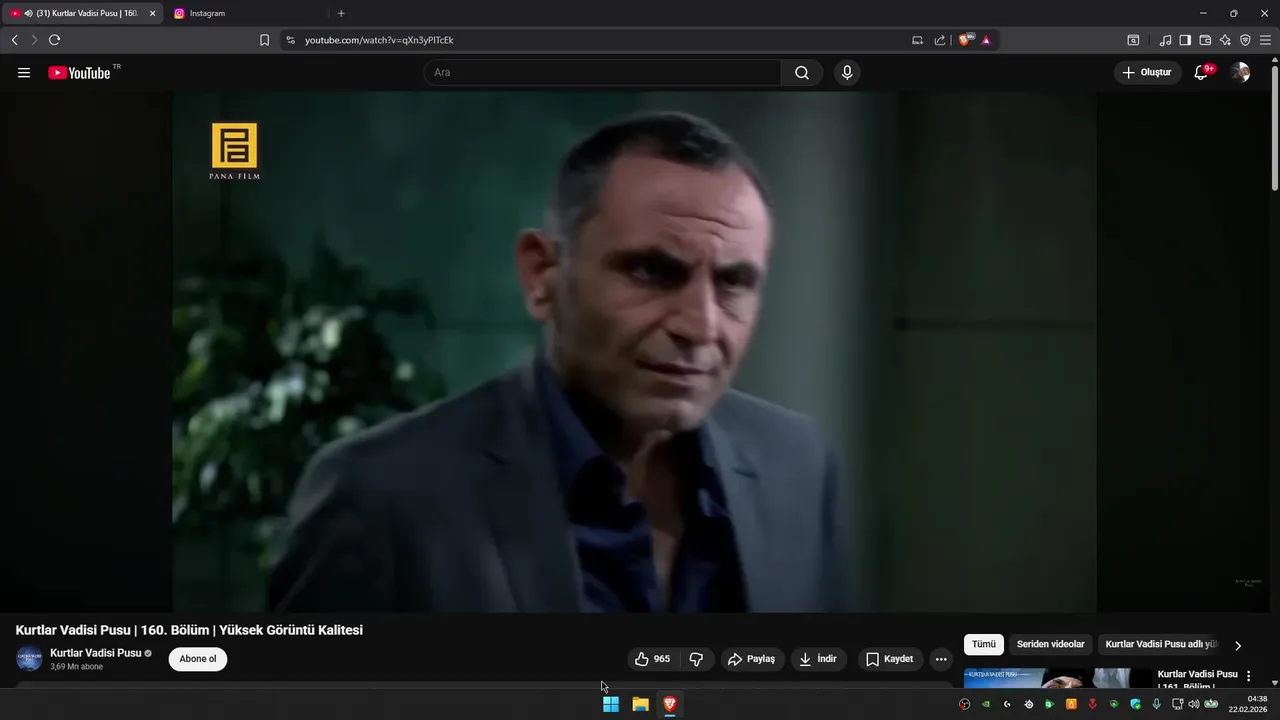Open Windows Security tray icon
Viewport: 1280px width, 720px height.
pos(1135,704)
